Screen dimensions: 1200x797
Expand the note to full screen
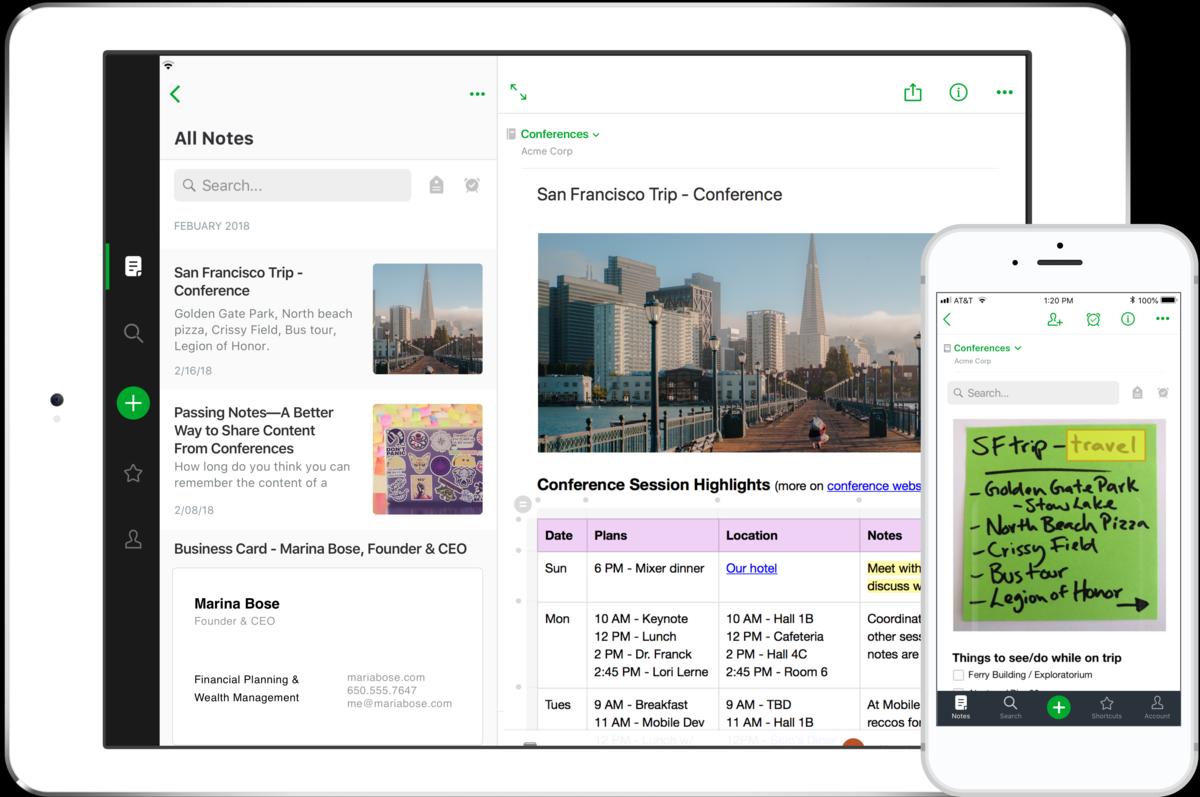pos(518,92)
